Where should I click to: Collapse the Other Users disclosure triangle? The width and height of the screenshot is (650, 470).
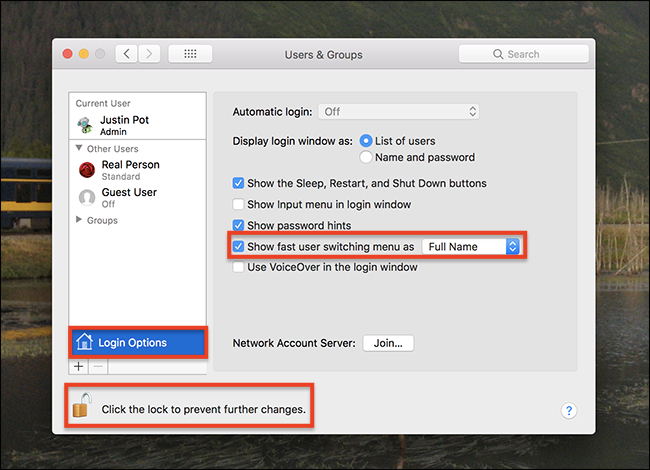pyautogui.click(x=79, y=148)
